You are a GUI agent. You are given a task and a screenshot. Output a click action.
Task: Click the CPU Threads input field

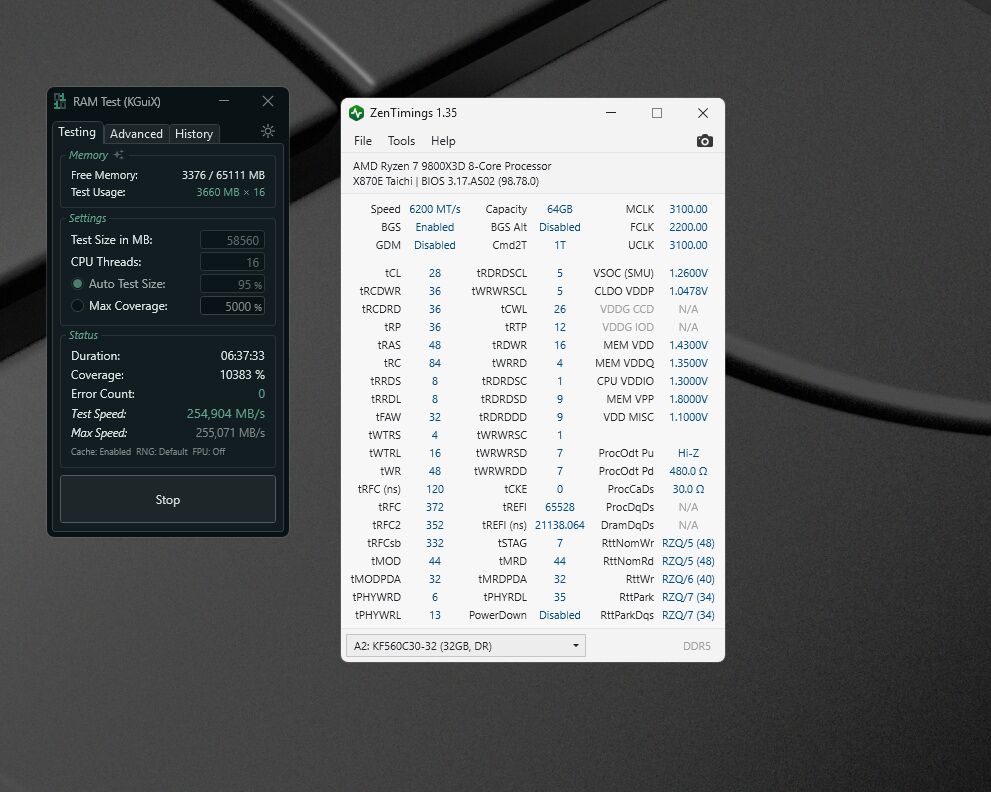(x=233, y=262)
